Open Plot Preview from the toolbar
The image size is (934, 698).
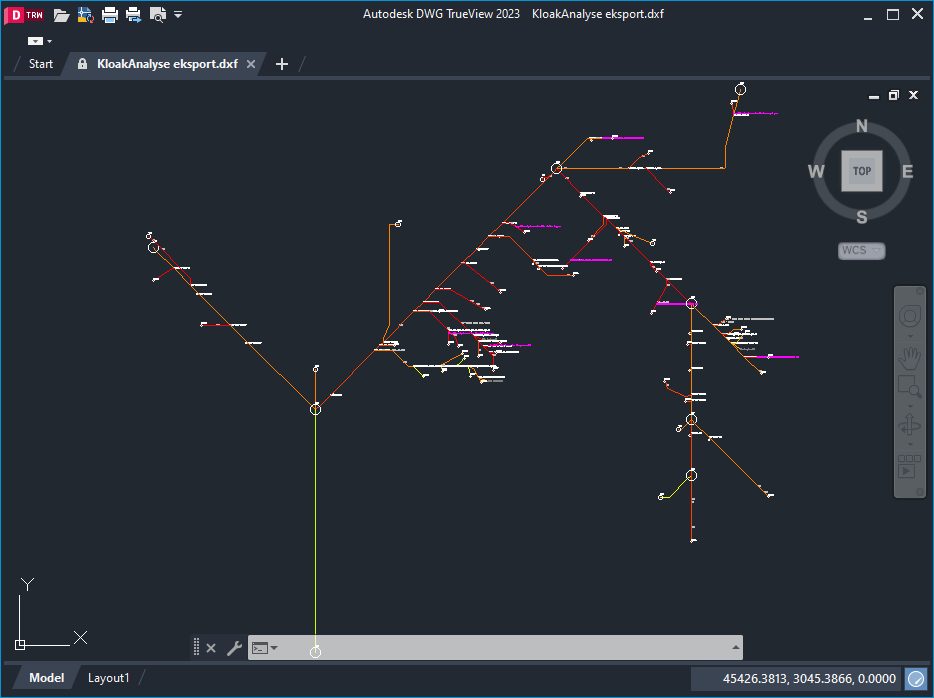pos(155,15)
